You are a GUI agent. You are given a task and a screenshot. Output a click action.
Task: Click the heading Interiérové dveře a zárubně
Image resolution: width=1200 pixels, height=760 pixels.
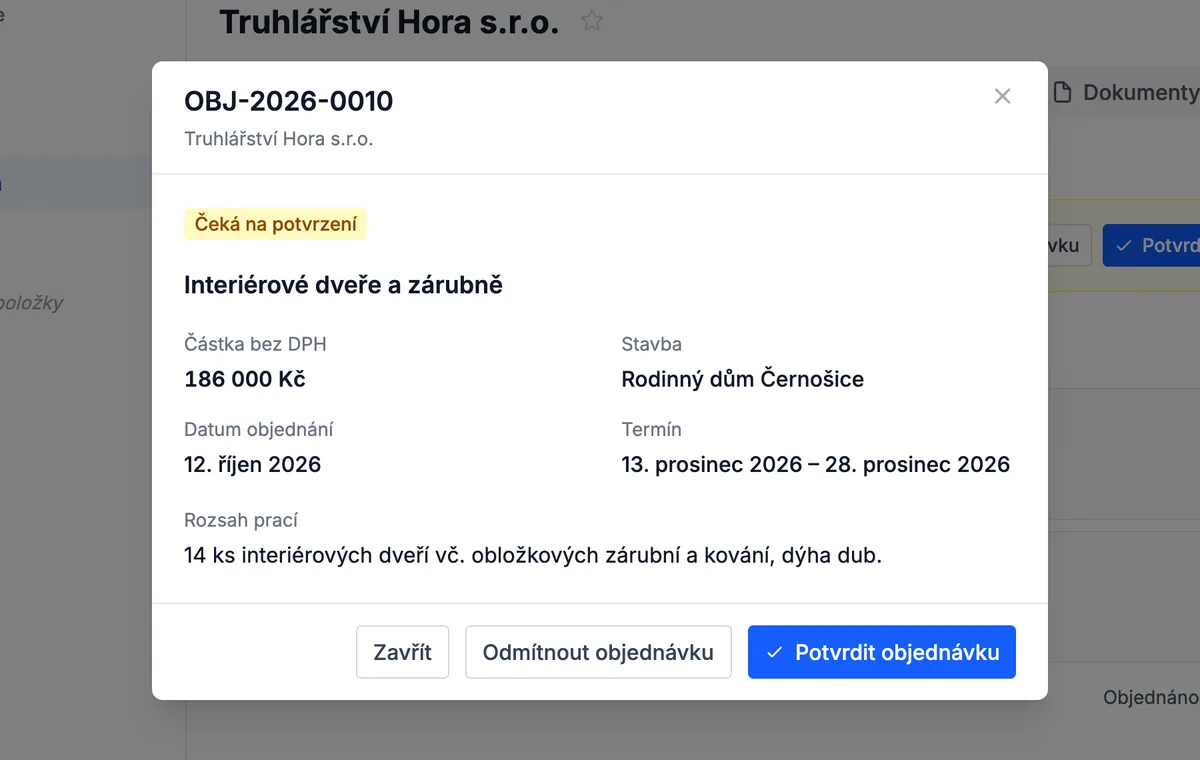click(343, 285)
